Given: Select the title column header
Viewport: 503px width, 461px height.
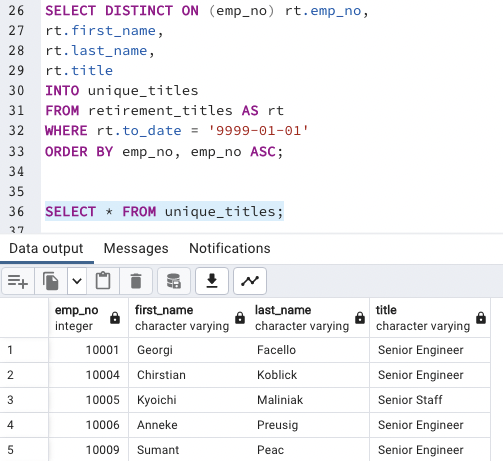Looking at the screenshot, I should pos(430,318).
